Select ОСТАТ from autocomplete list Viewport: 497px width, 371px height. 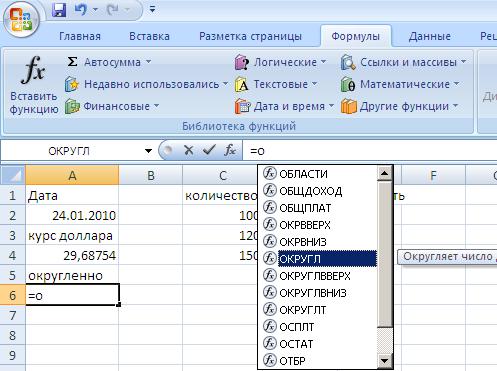click(320, 344)
